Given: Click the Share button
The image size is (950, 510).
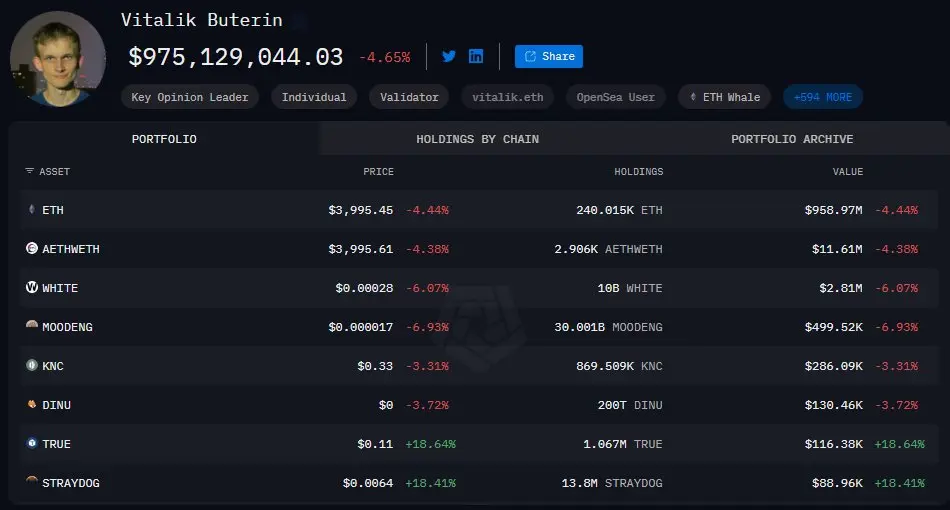Looking at the screenshot, I should (549, 56).
